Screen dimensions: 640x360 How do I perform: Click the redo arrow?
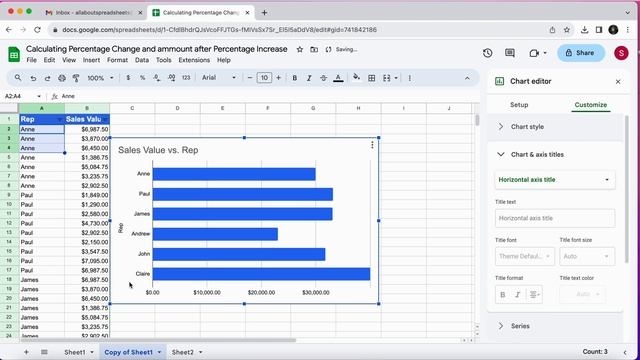(x=47, y=78)
